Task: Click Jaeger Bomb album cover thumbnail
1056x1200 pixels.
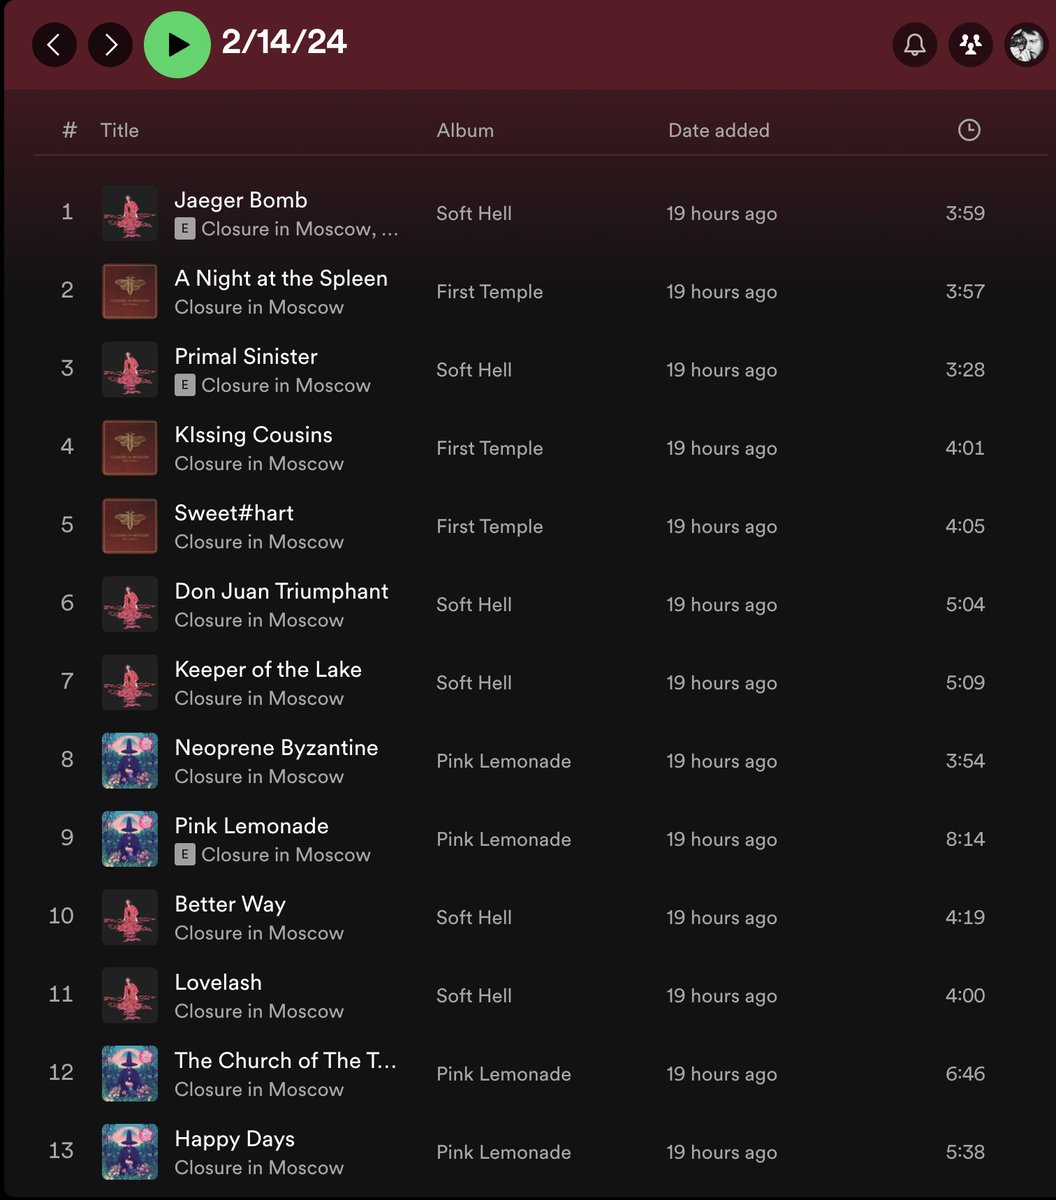Action: [x=130, y=213]
